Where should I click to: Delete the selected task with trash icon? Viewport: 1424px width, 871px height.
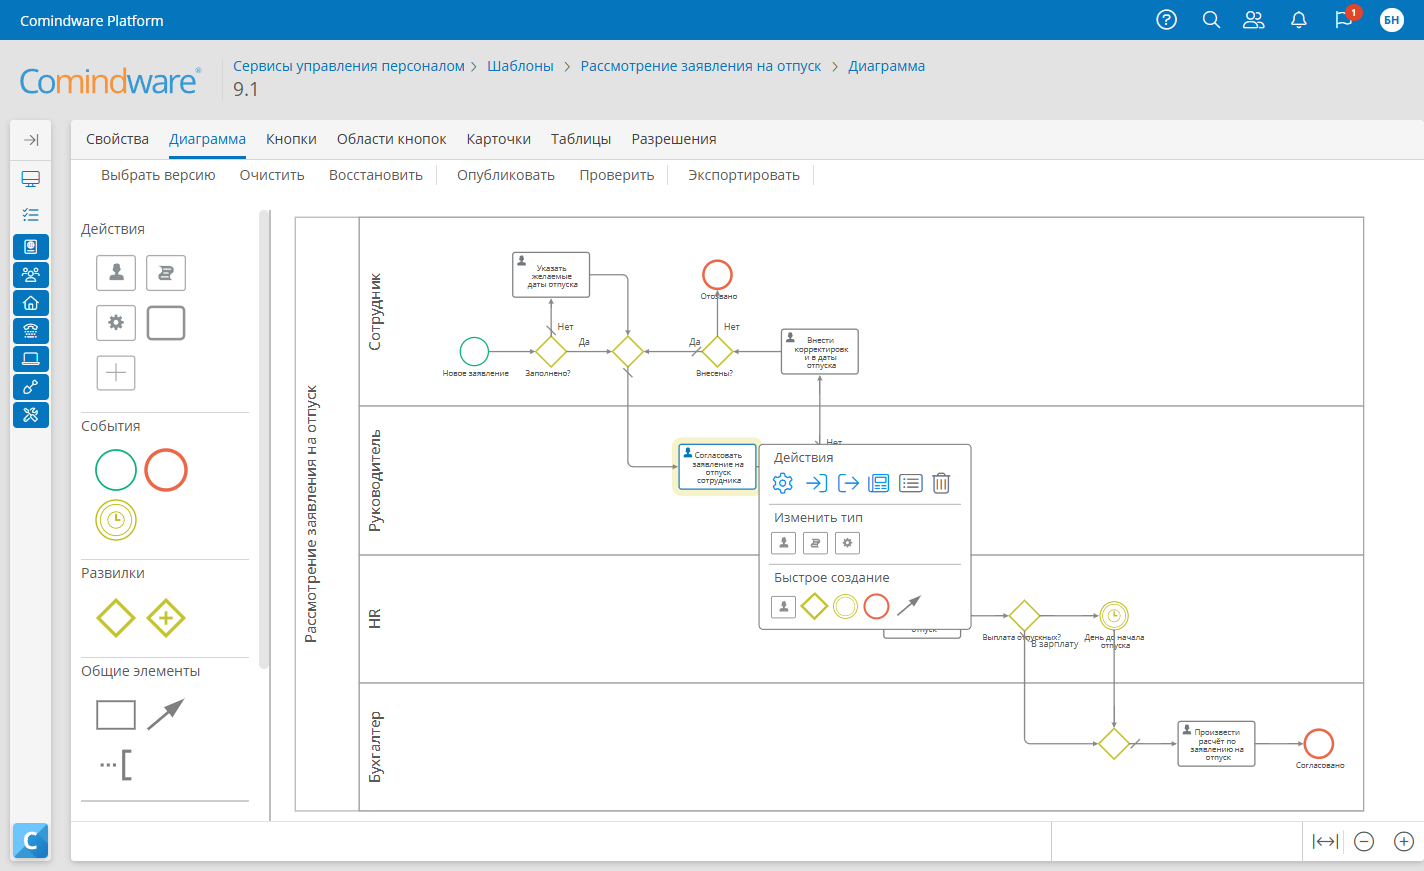941,484
